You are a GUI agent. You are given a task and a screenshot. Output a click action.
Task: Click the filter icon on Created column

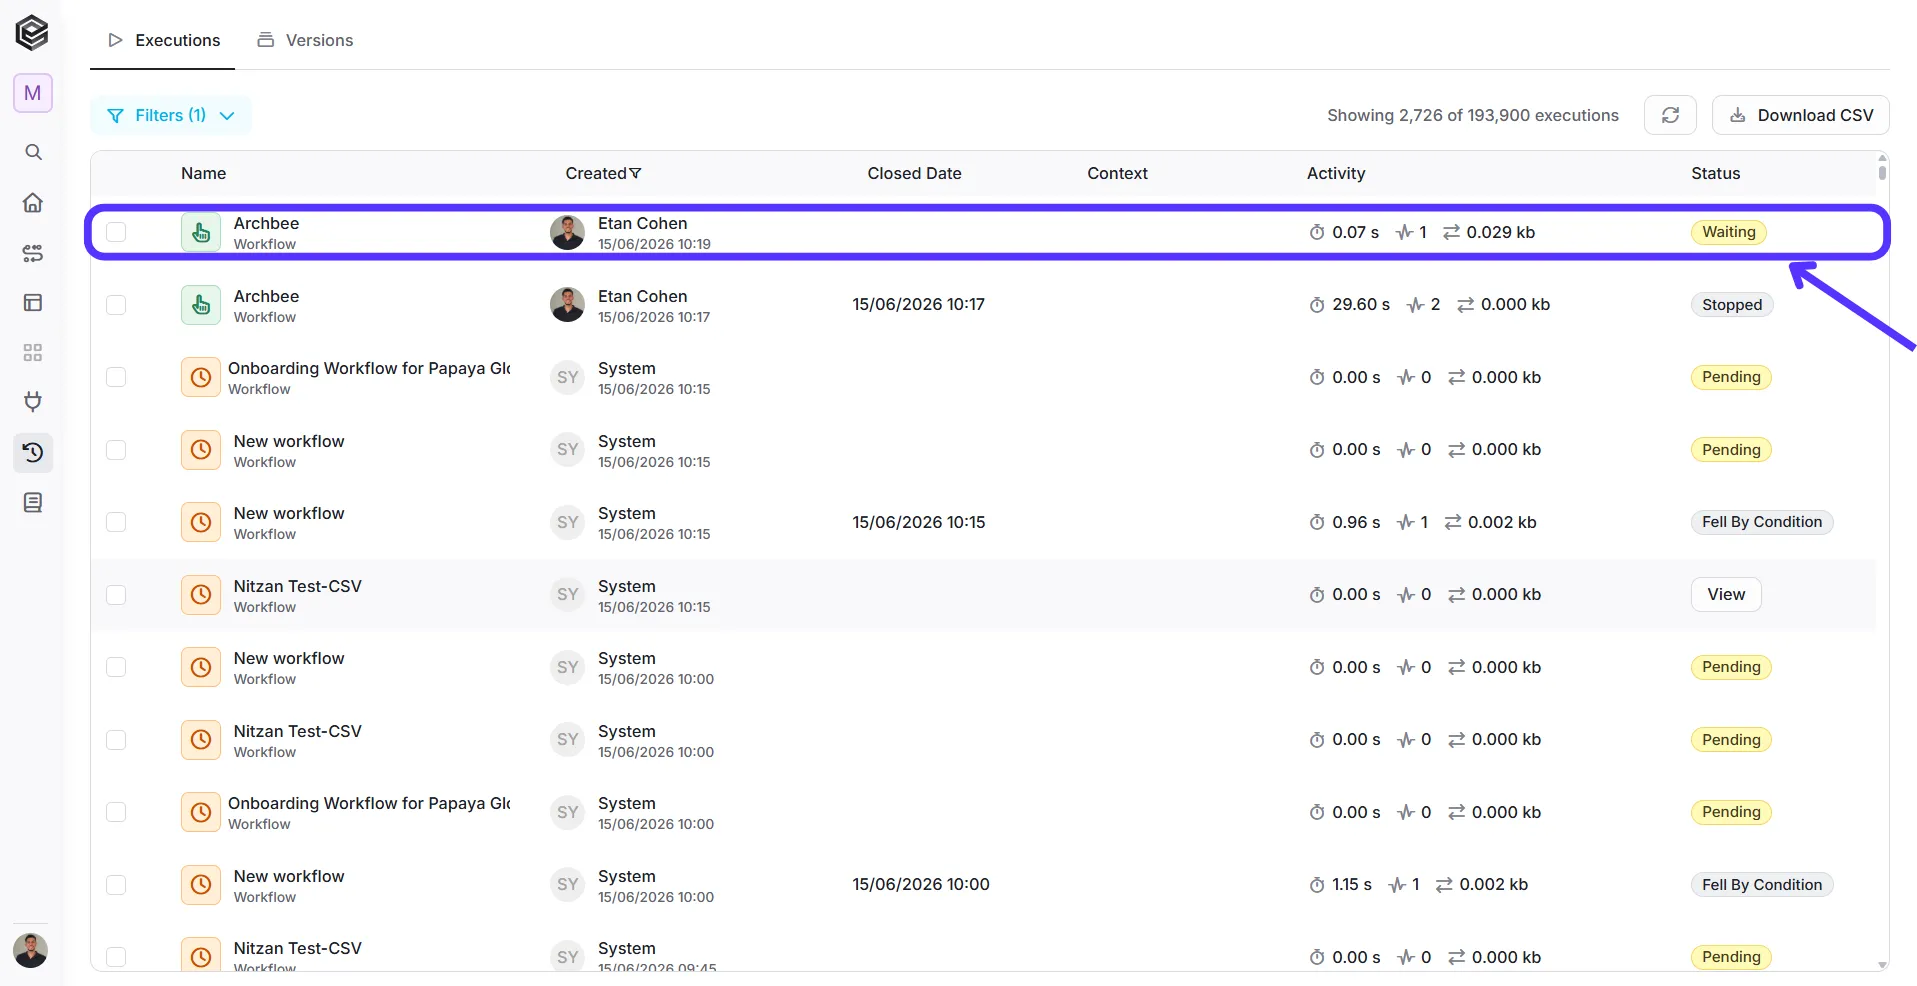[635, 173]
